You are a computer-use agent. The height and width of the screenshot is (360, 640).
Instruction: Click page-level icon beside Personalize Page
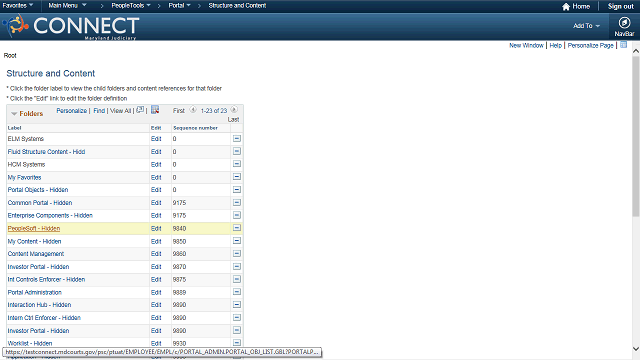[x=623, y=45]
